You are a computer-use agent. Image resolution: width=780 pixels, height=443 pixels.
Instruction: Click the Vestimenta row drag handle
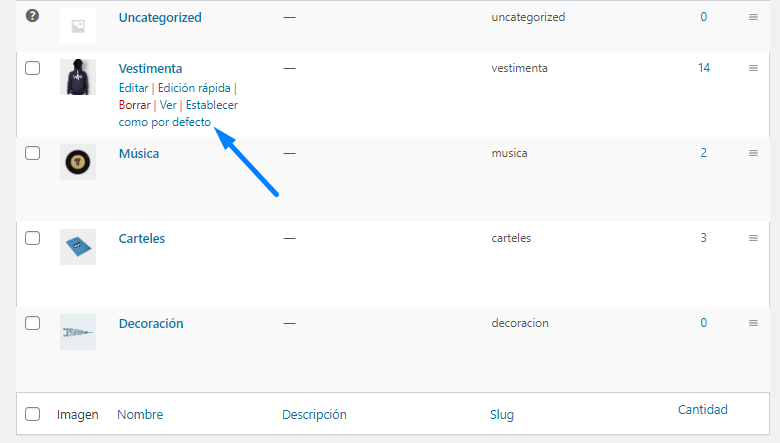[753, 68]
